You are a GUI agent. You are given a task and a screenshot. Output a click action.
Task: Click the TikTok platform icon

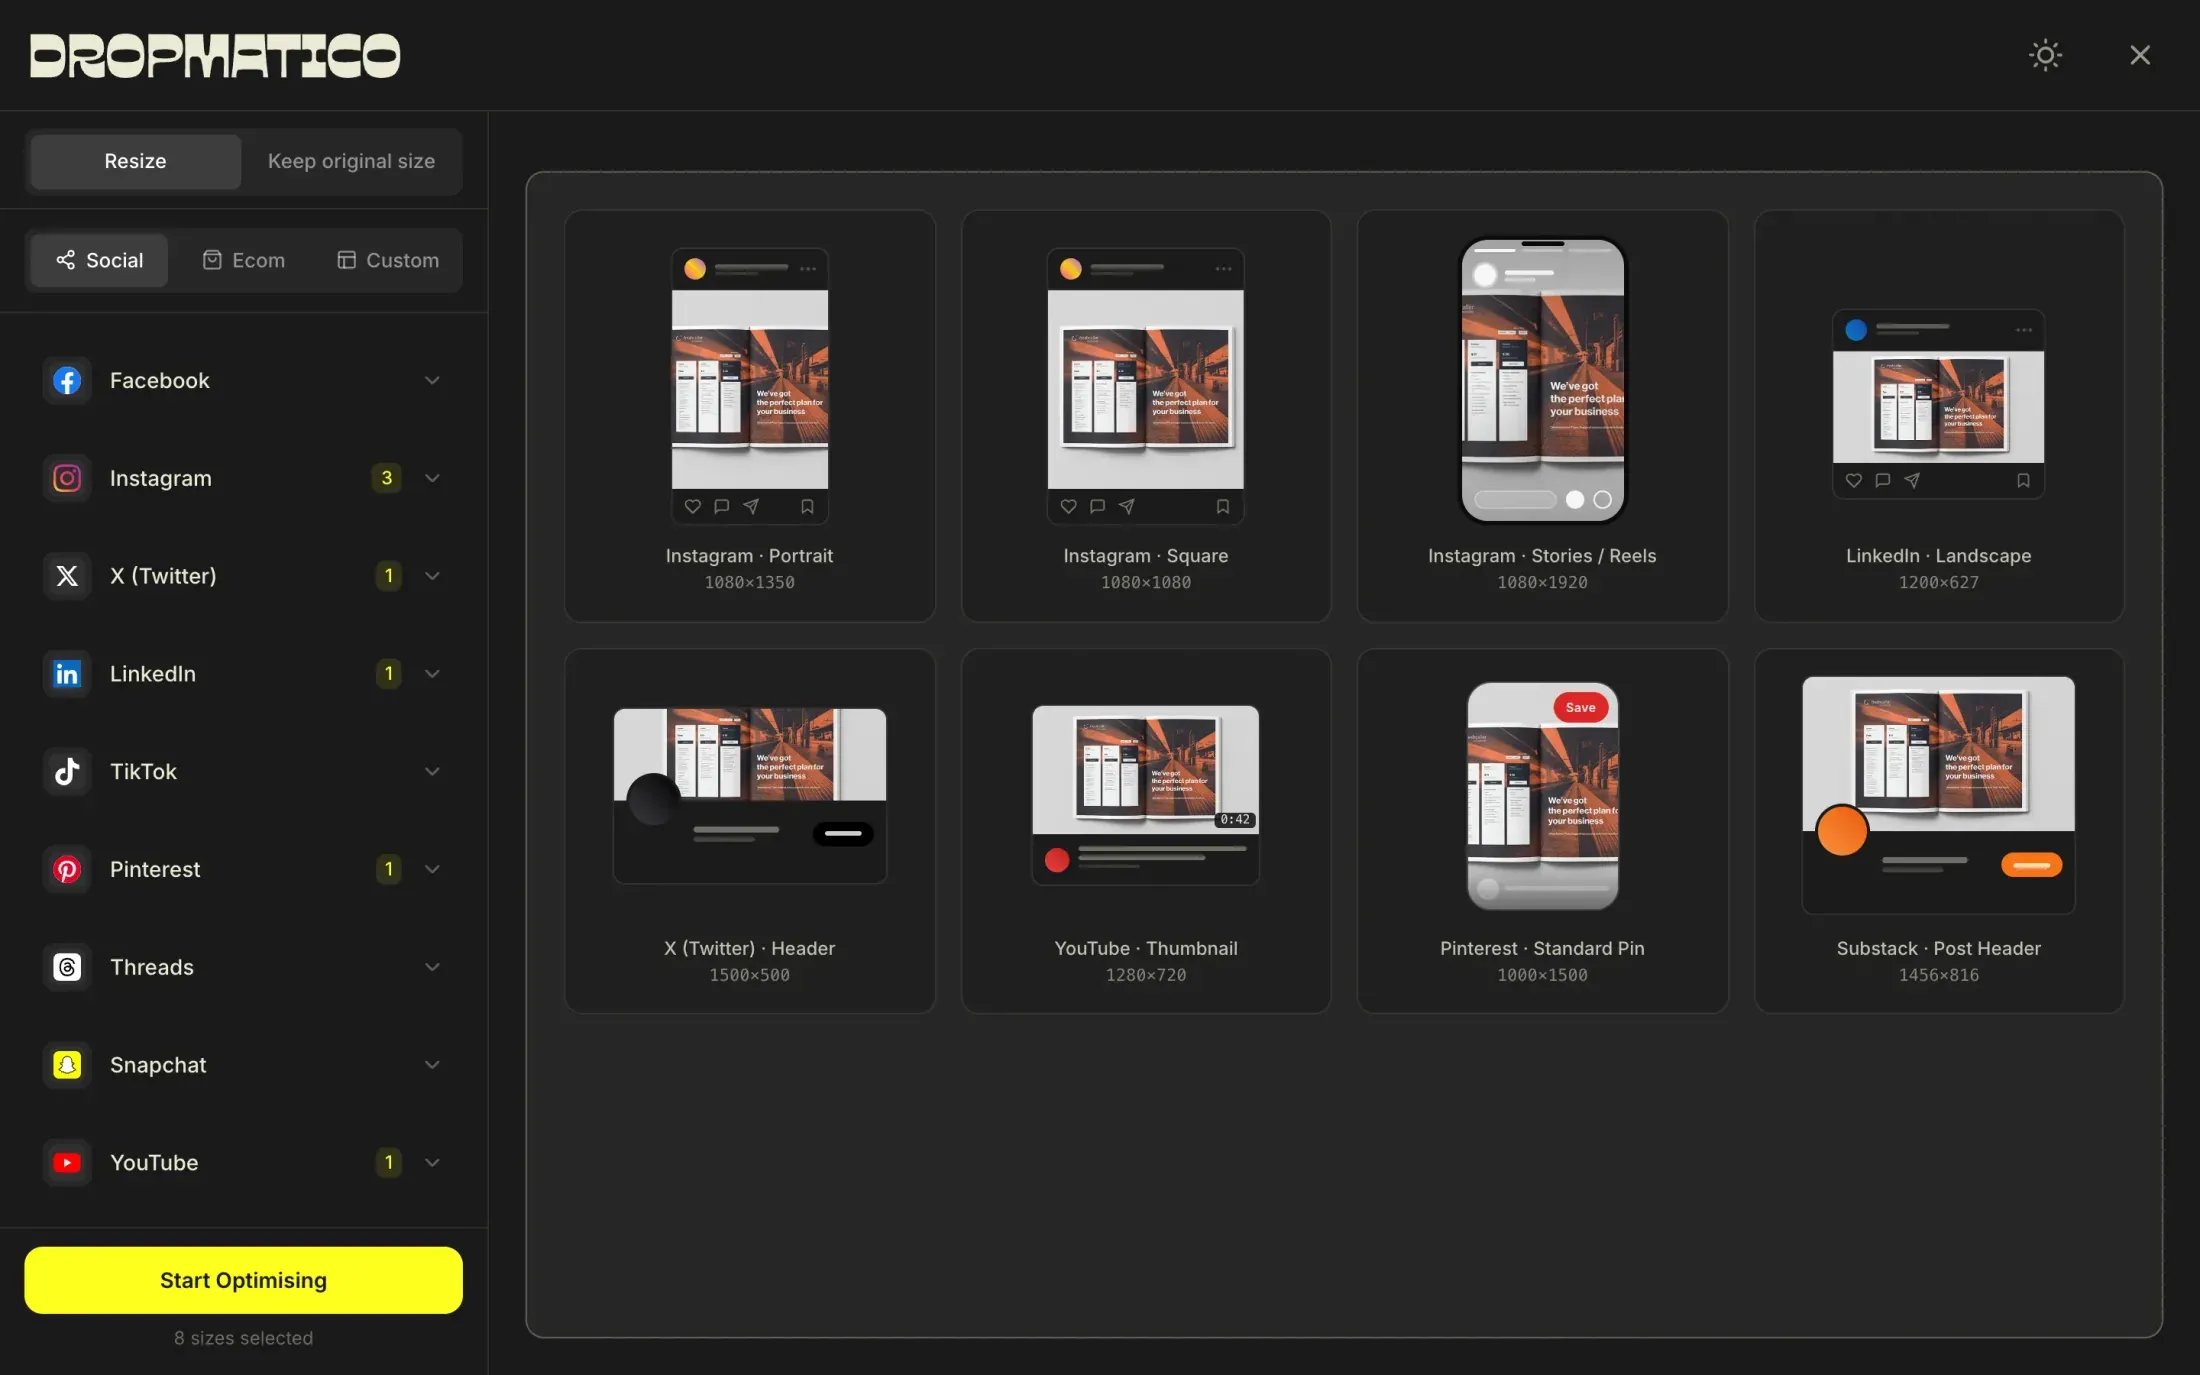[x=67, y=771]
